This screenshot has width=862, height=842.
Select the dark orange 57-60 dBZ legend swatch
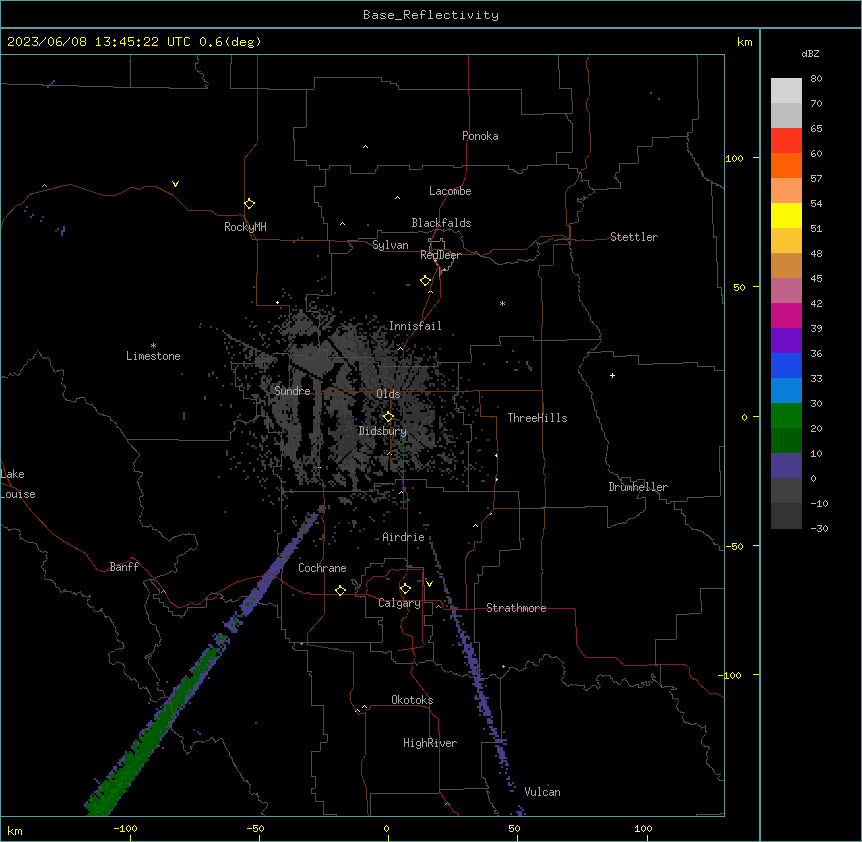tap(786, 165)
